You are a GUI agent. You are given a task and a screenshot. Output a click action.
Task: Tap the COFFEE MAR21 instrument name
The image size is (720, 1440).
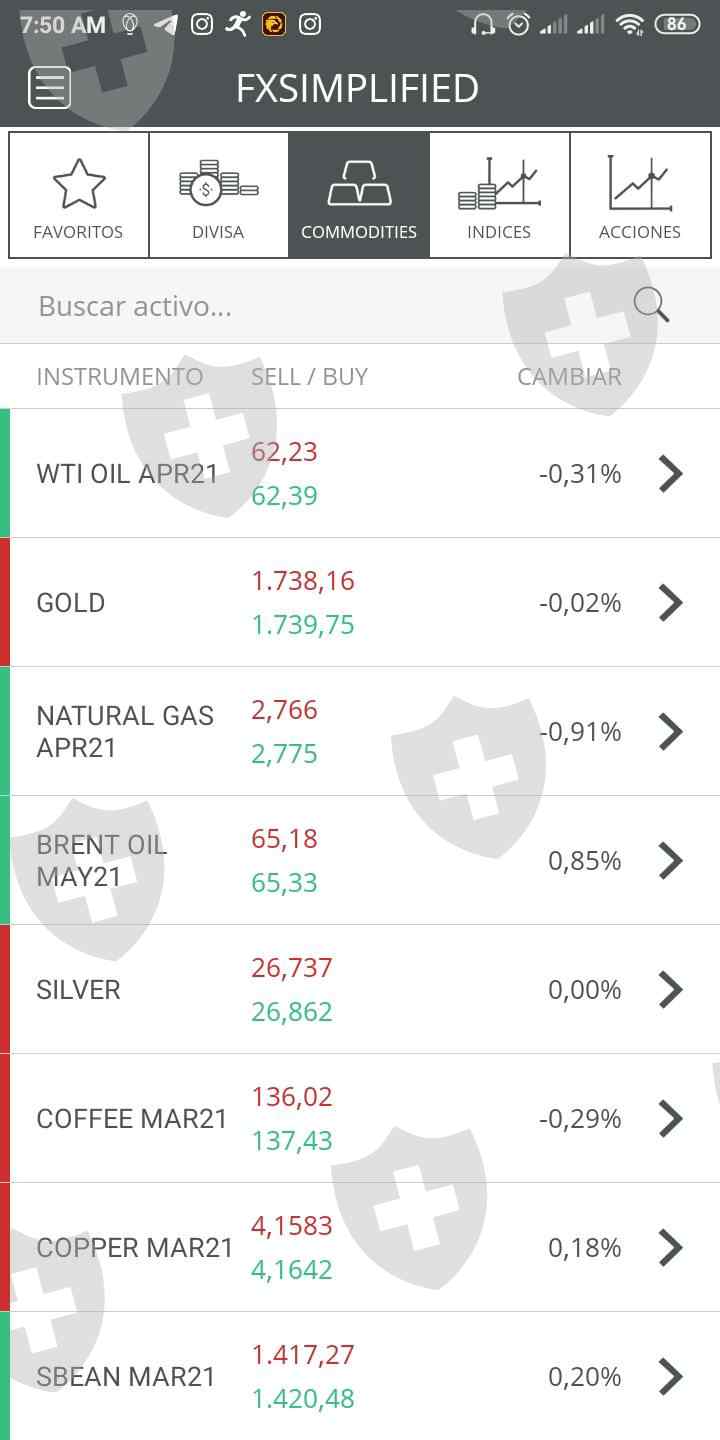pos(132,1118)
